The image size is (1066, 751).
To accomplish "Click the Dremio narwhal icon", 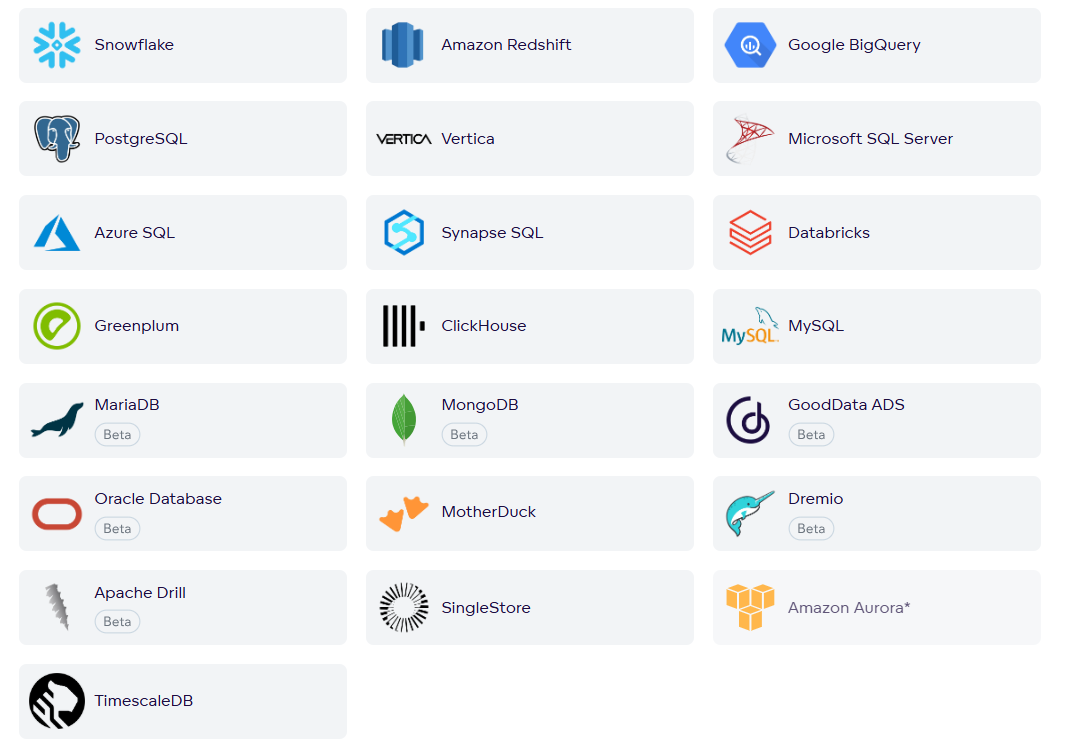I will coord(750,514).
